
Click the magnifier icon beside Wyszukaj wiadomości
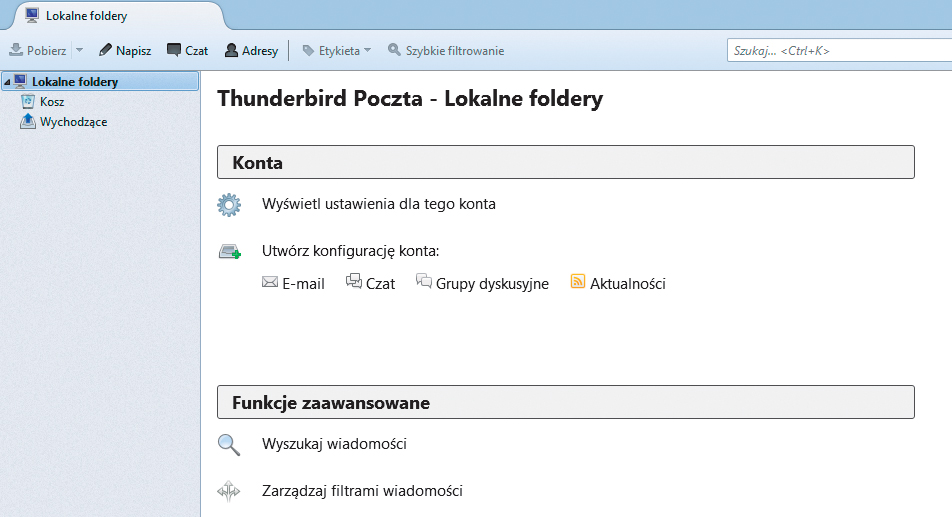tap(229, 445)
